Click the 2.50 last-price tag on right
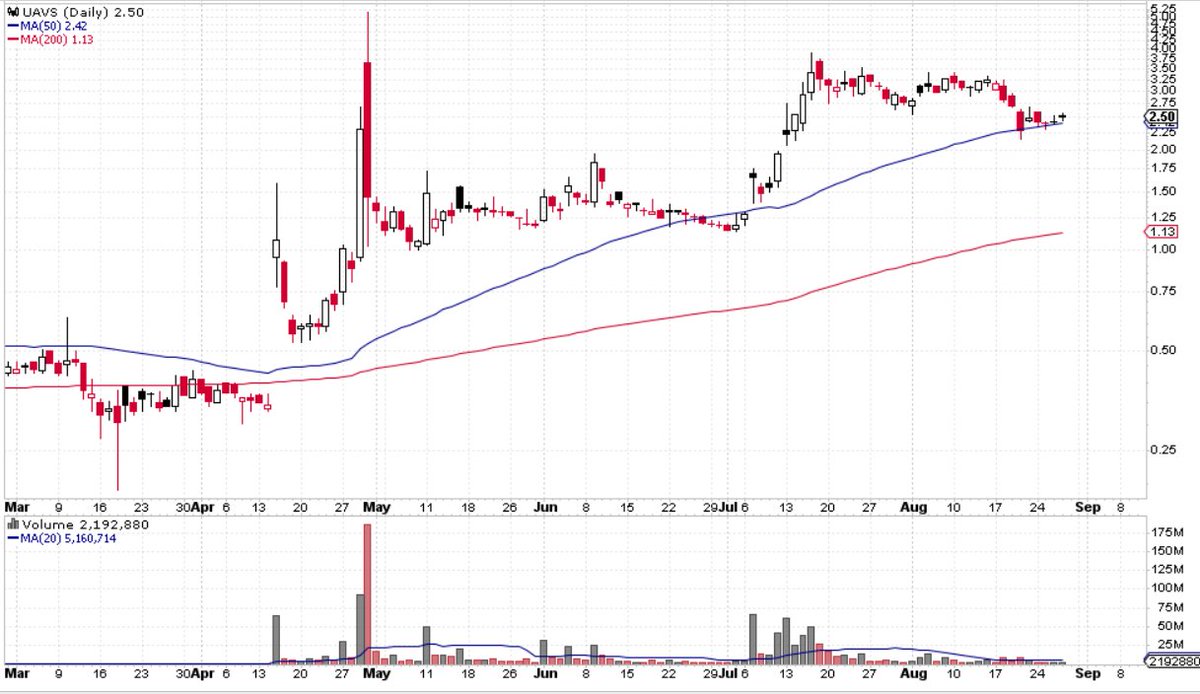This screenshot has height=694, width=1200. tap(1163, 117)
